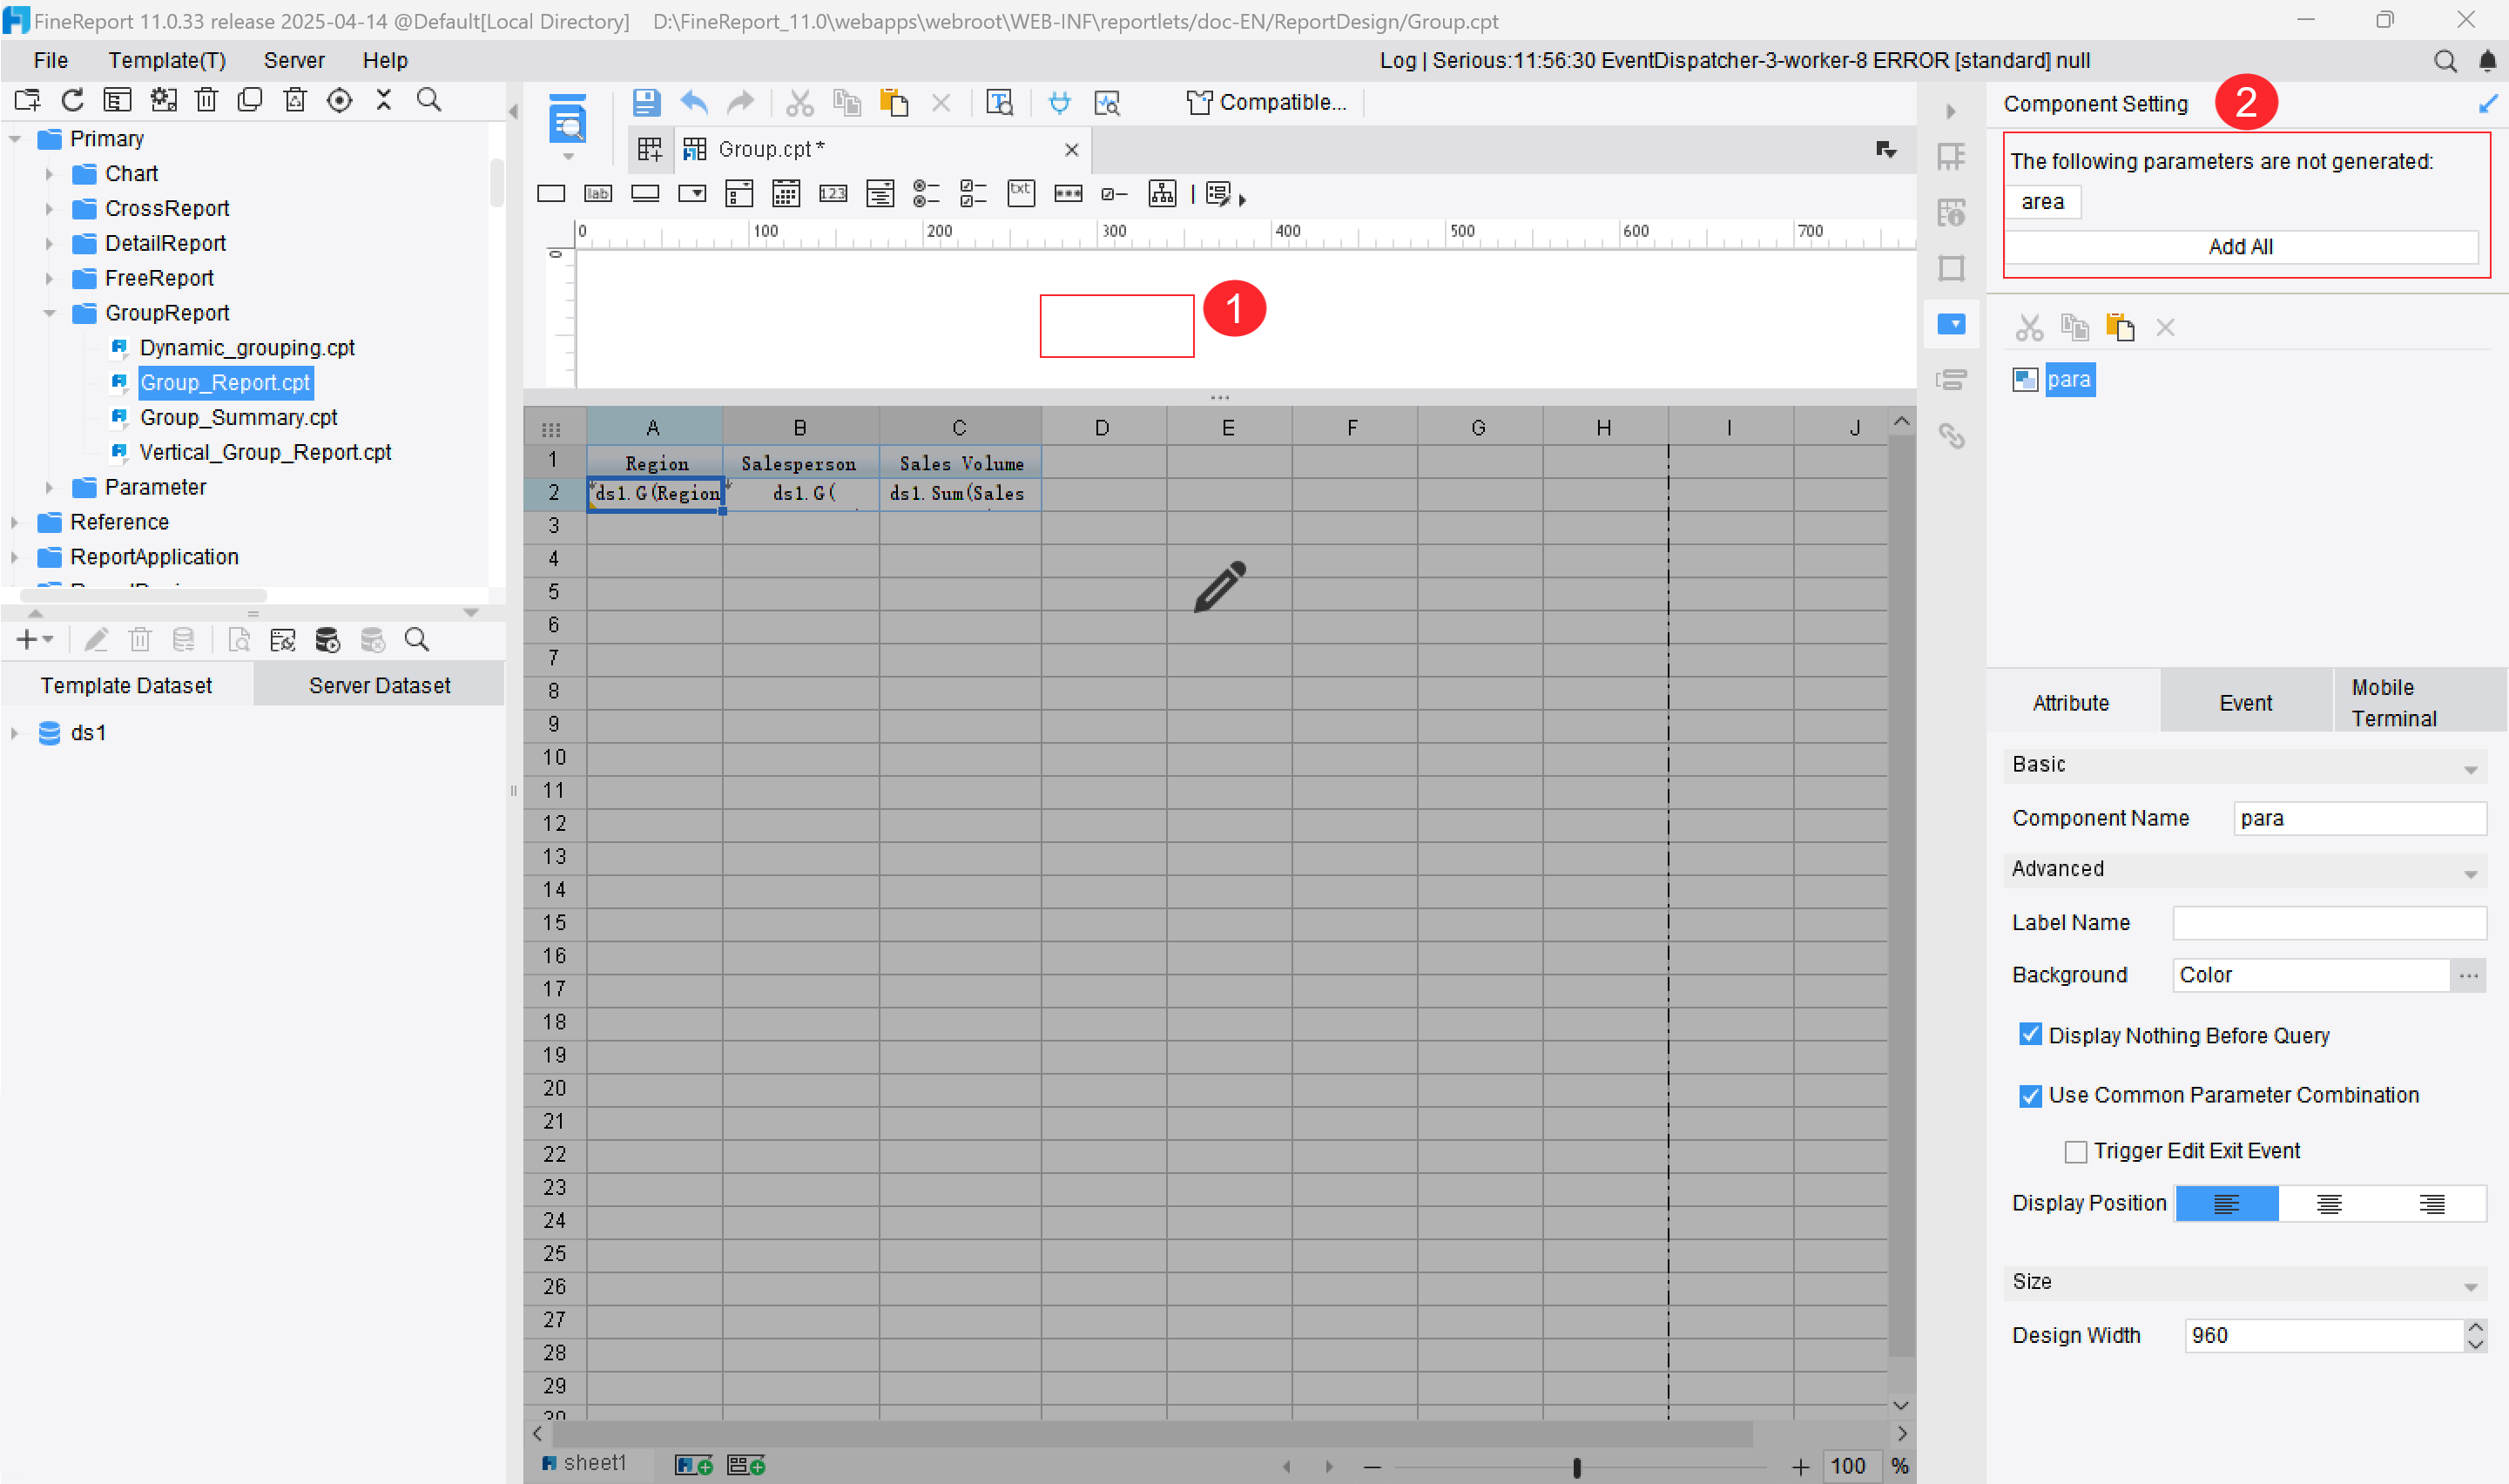Click the Undo arrow icon

point(694,102)
